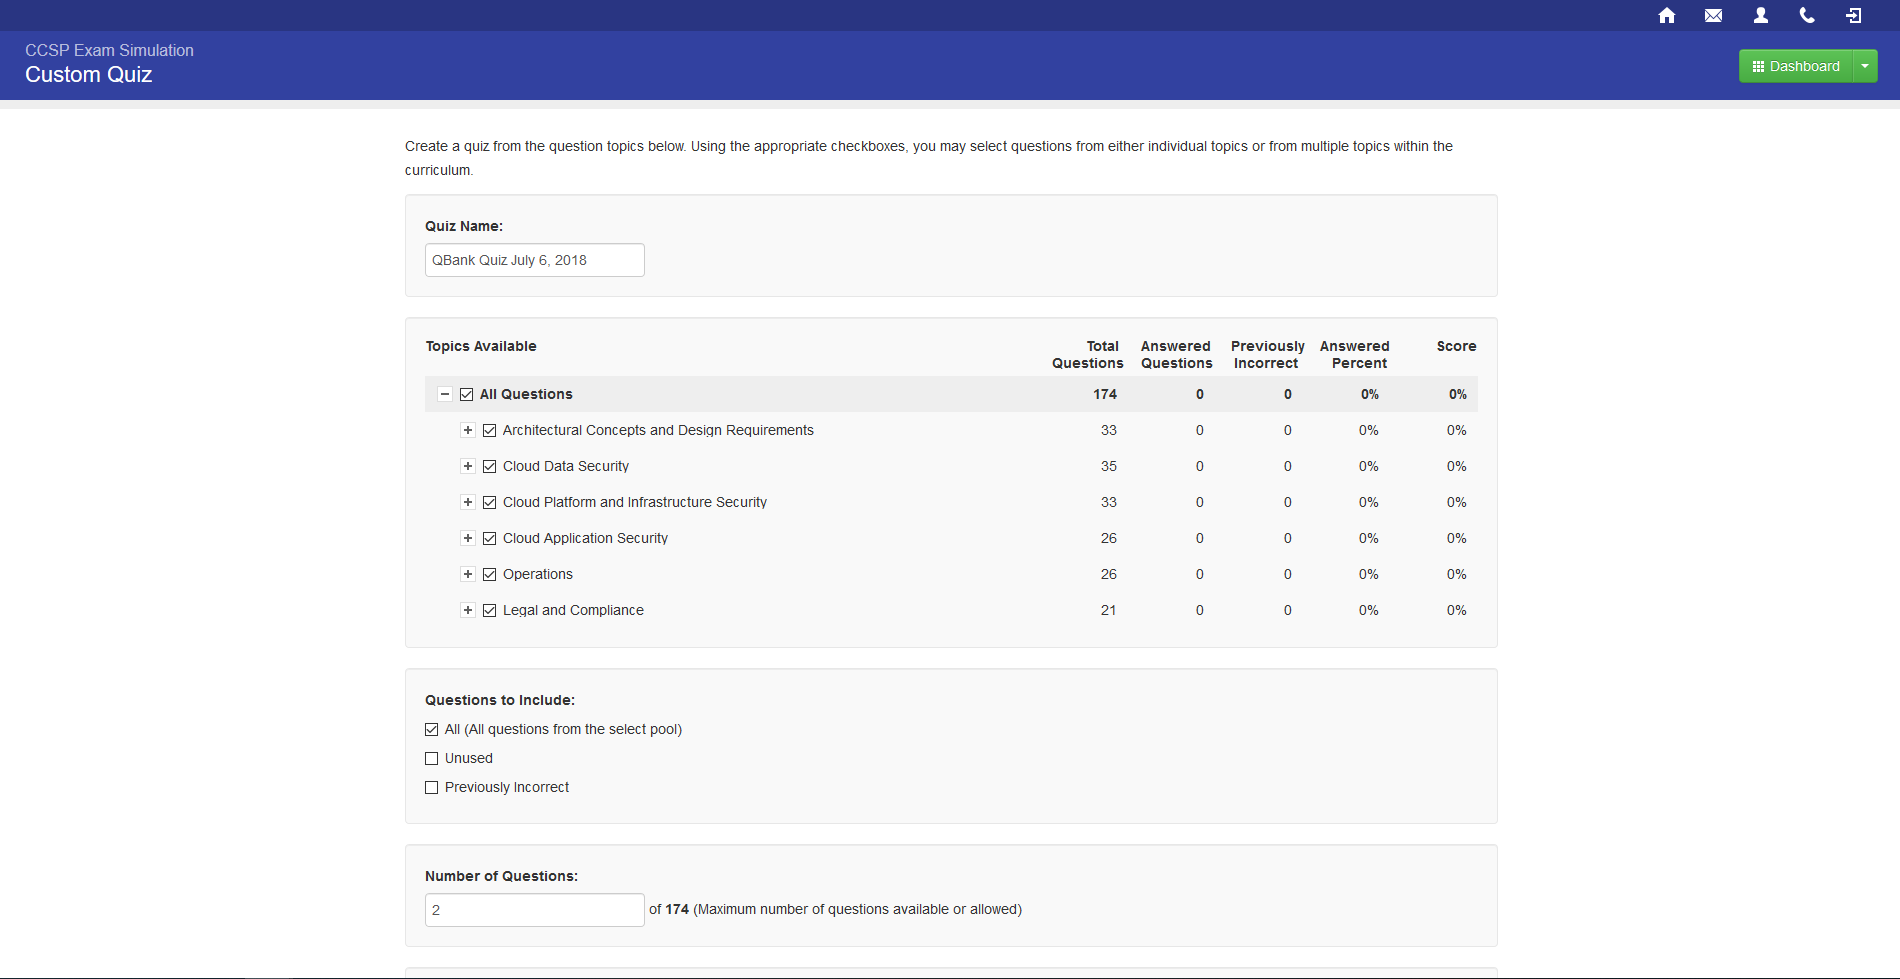Viewport: 1900px width, 979px height.
Task: Uncheck Cloud Application Security checkbox
Action: click(x=489, y=538)
